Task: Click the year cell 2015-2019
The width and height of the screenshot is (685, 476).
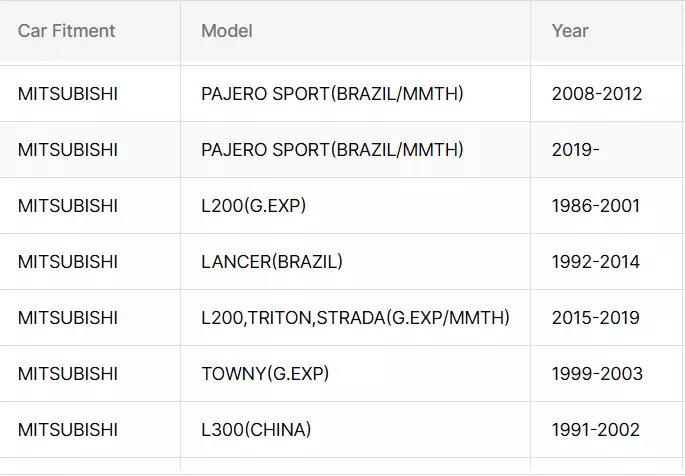Action: click(607, 317)
